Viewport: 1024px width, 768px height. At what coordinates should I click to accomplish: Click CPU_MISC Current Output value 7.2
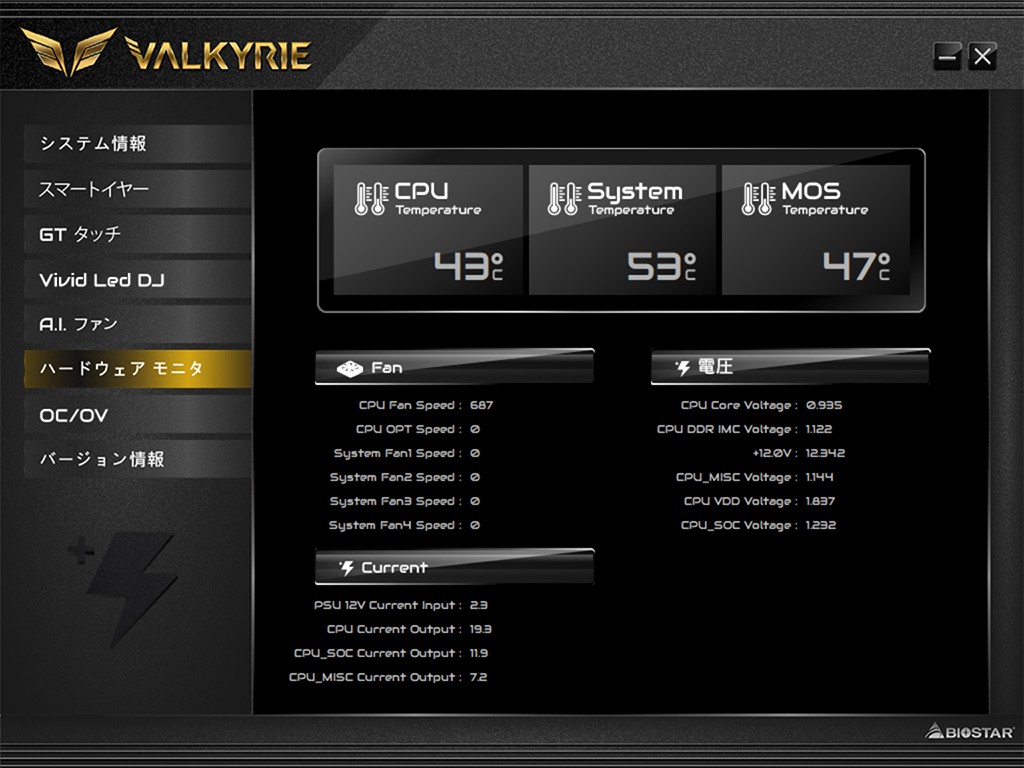click(478, 677)
